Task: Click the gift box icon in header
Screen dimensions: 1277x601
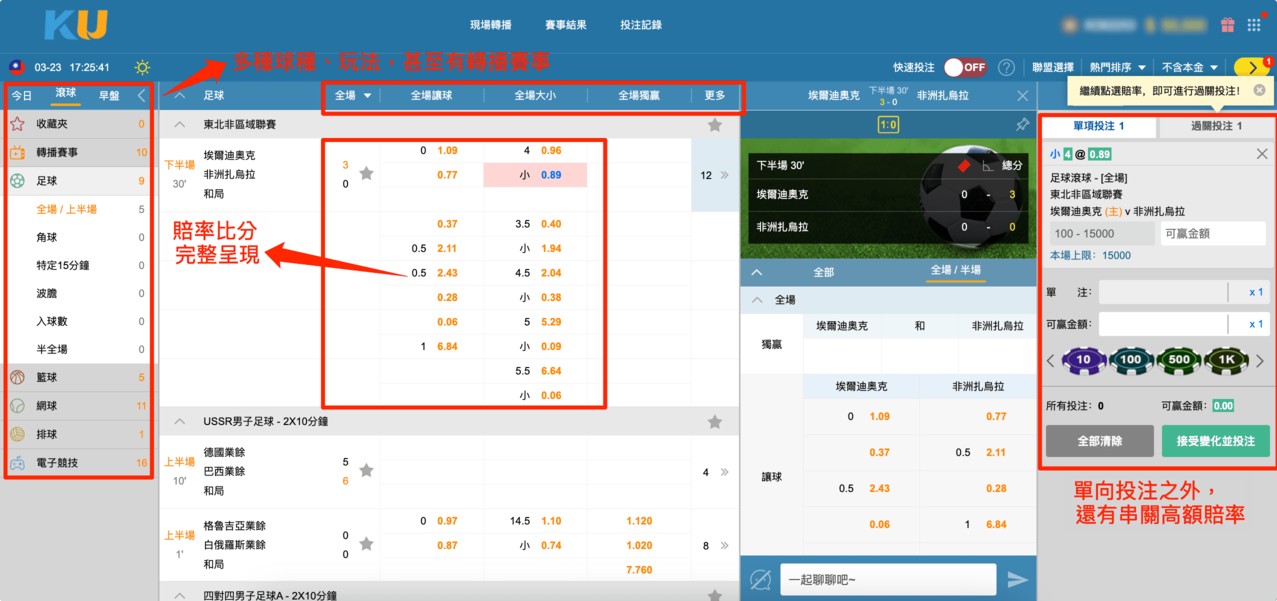Action: click(1227, 25)
